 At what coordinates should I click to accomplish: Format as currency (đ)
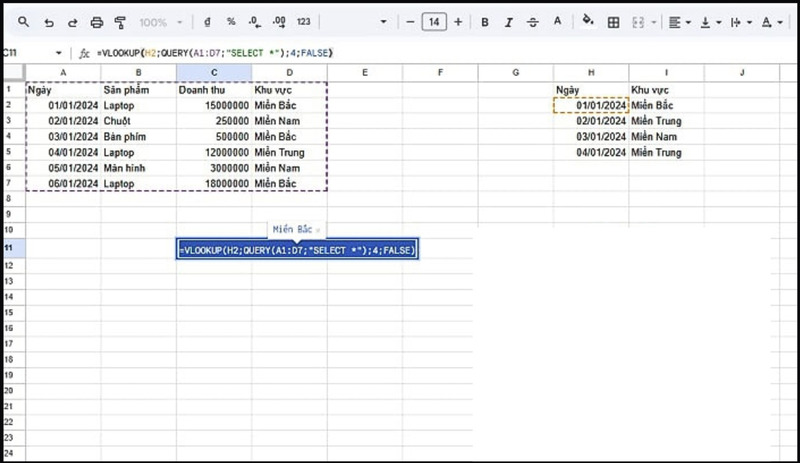(x=207, y=22)
